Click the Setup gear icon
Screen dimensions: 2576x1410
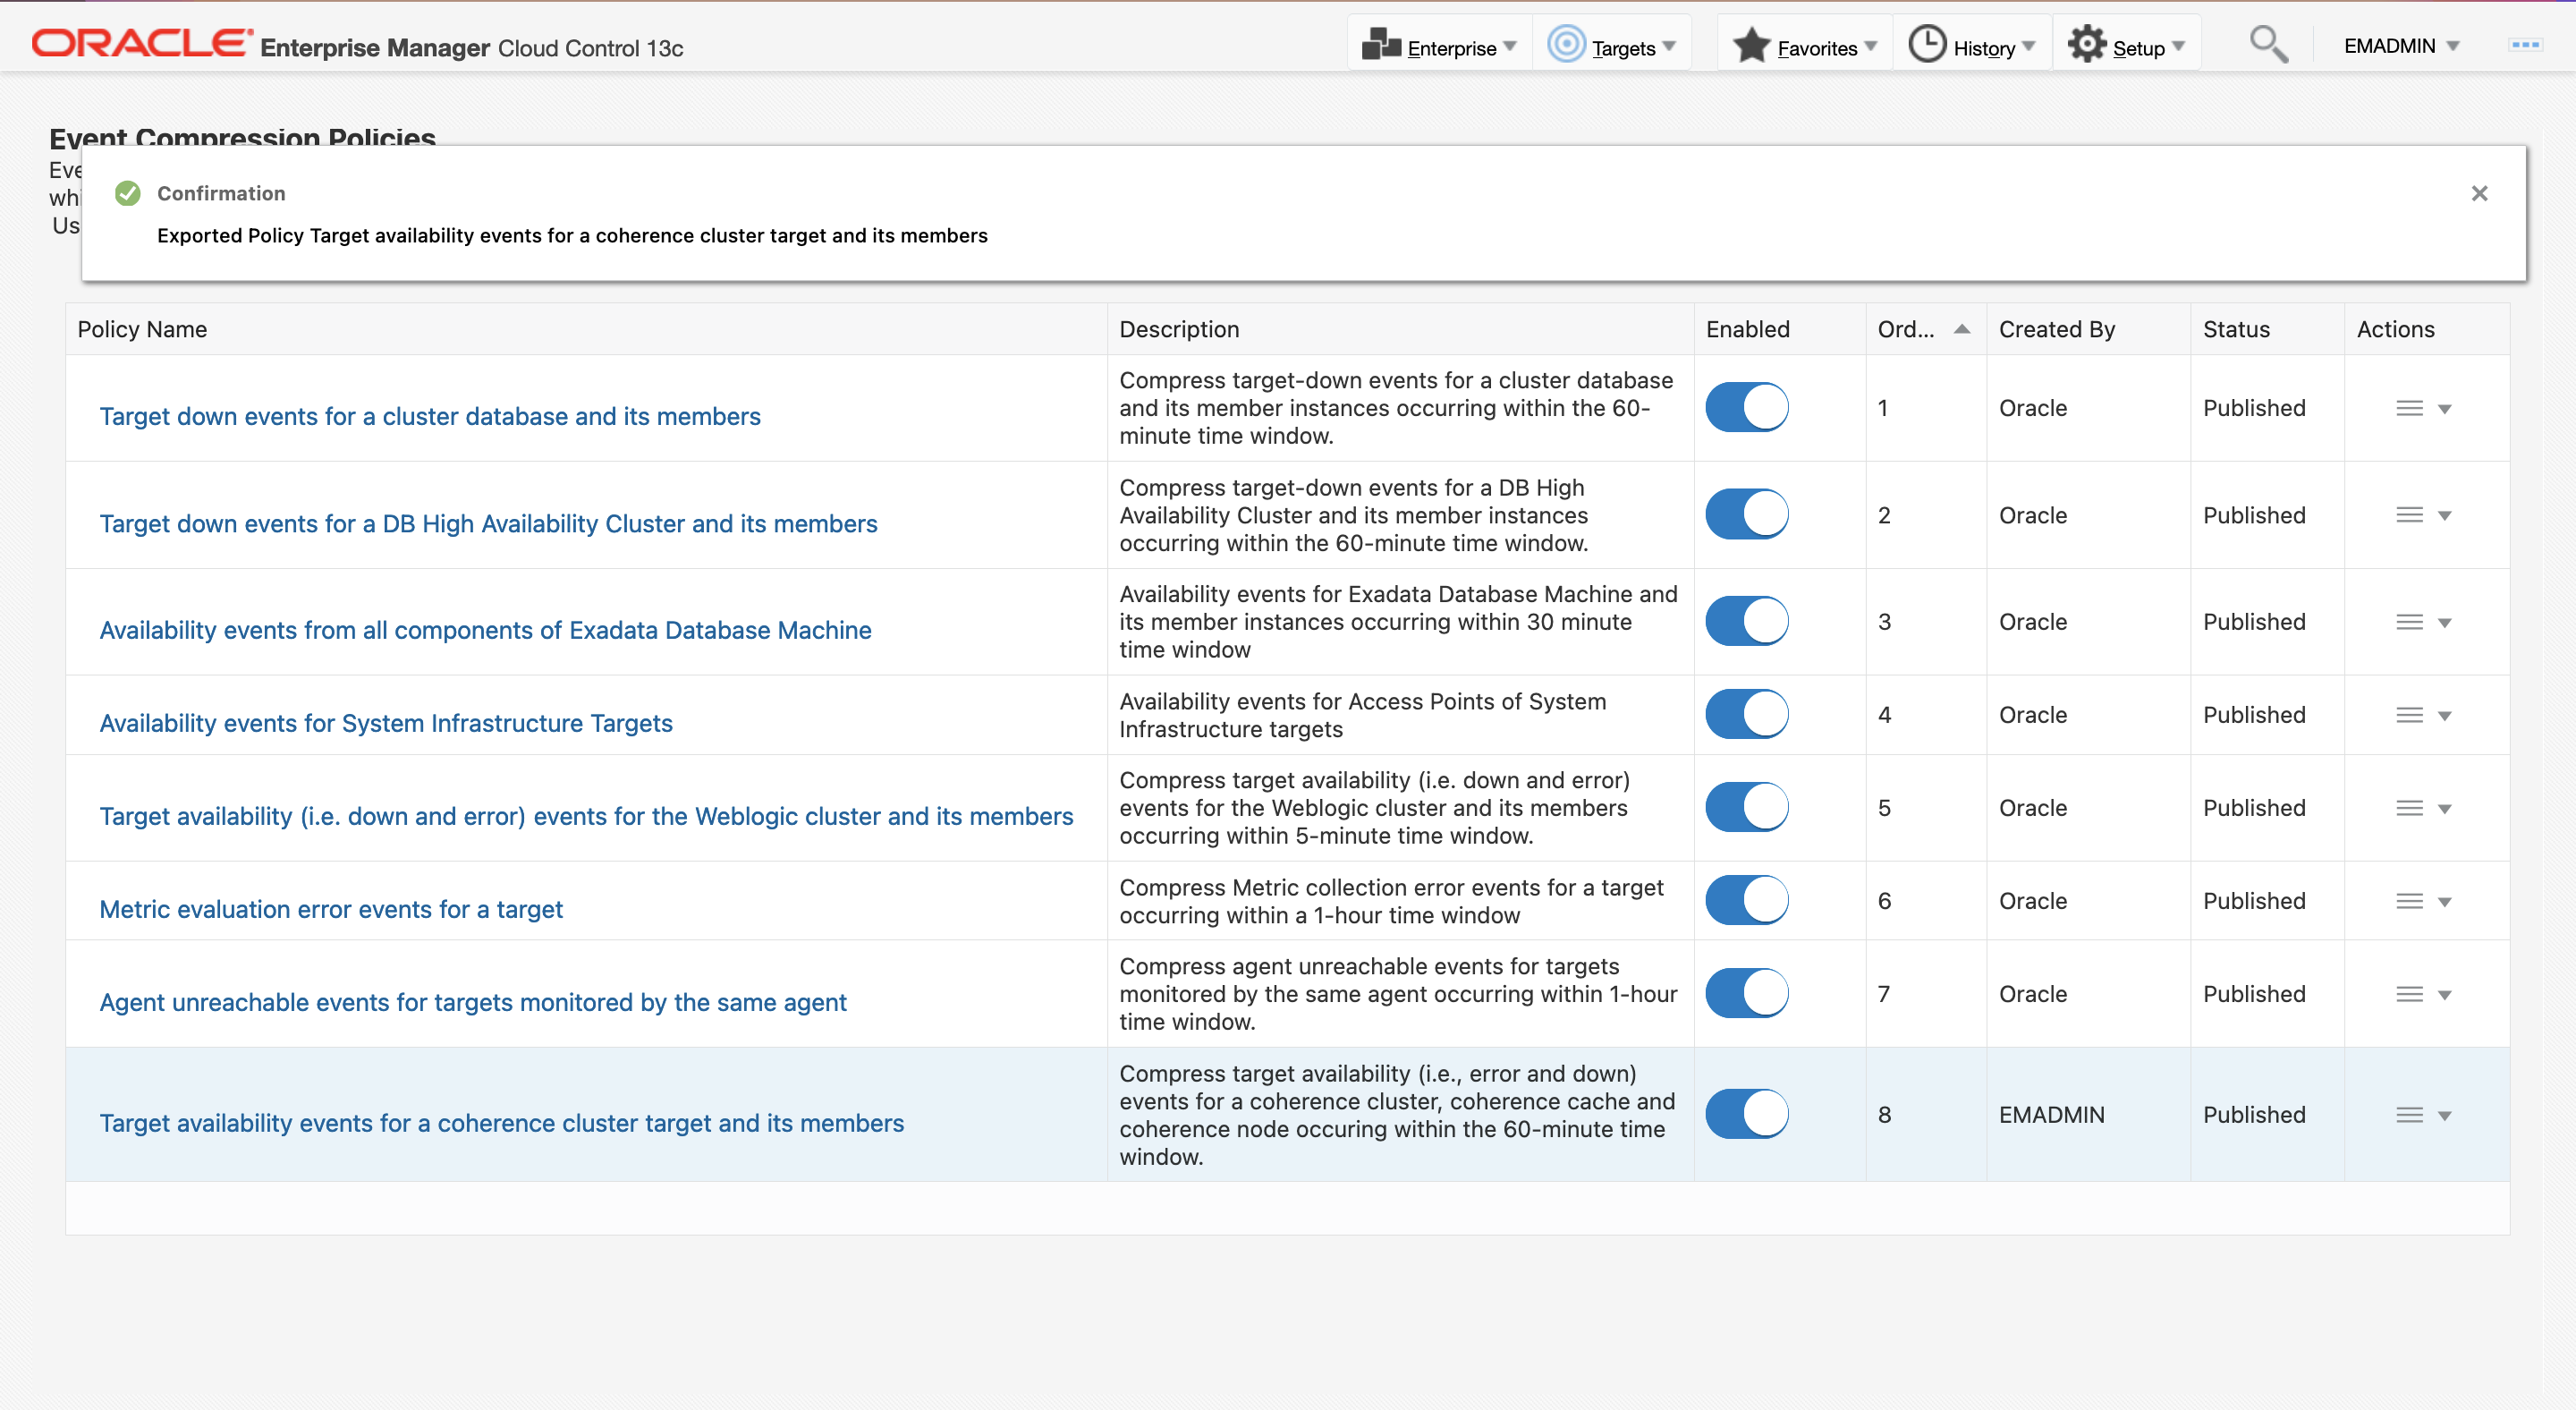(x=2087, y=45)
